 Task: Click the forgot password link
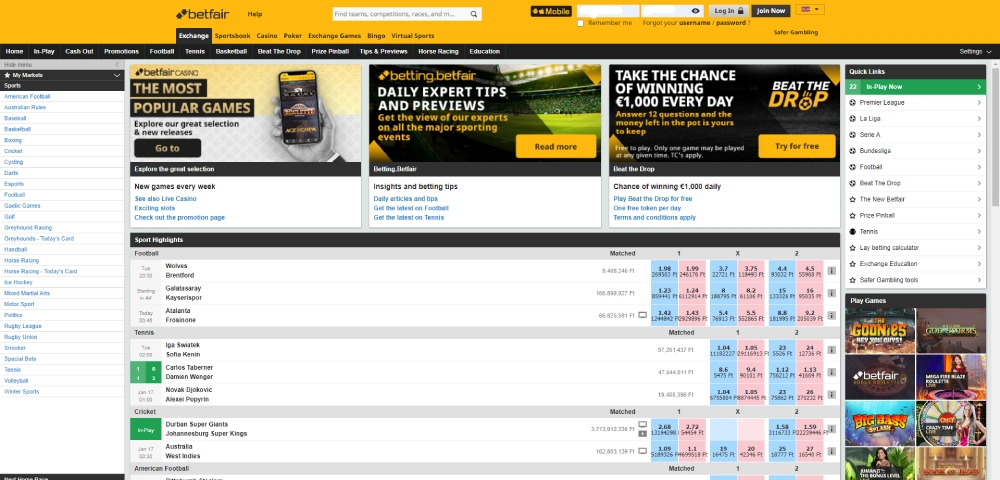[x=730, y=23]
